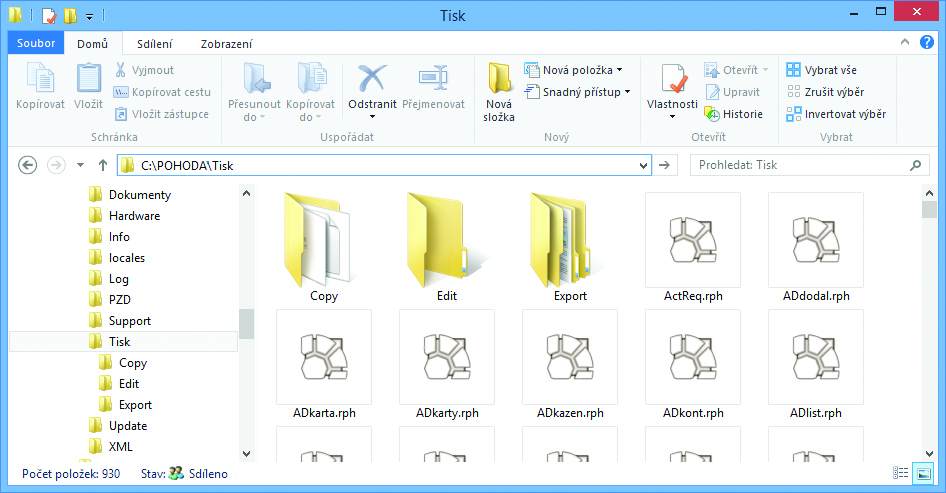
Task: Expand the address bar history dropdown
Action: point(644,165)
